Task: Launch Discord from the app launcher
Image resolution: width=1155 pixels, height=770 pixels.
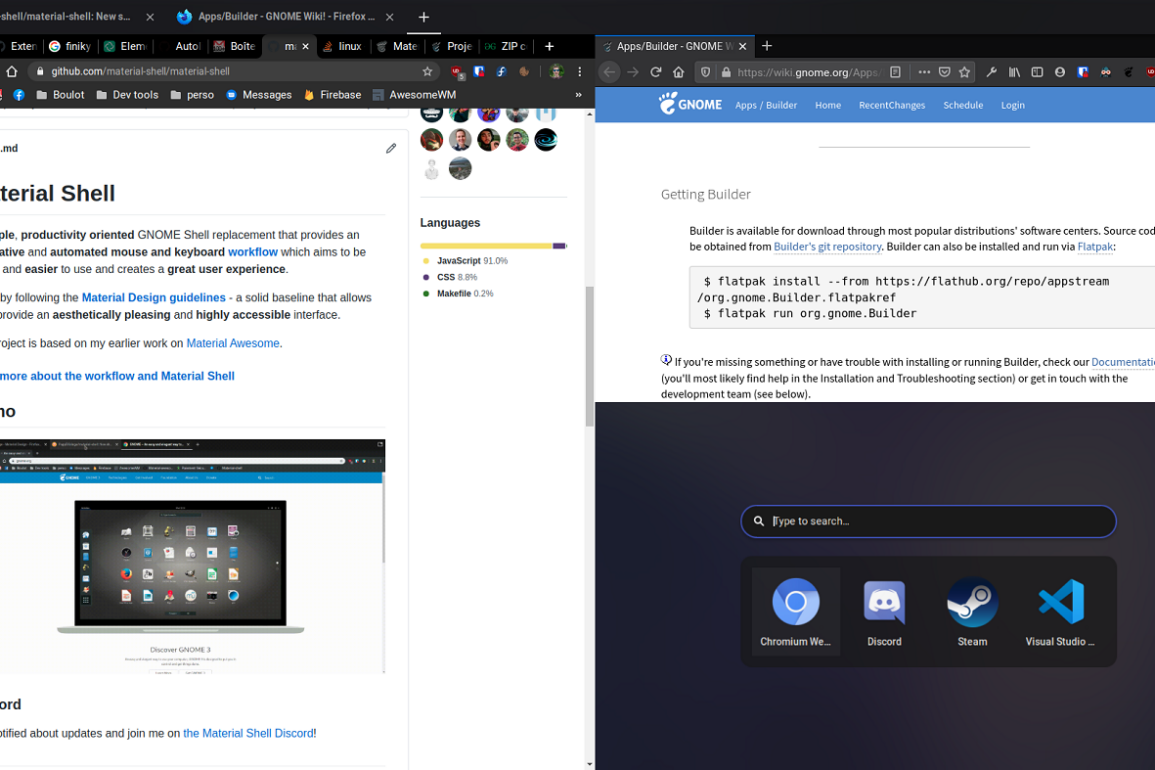Action: [x=884, y=612]
